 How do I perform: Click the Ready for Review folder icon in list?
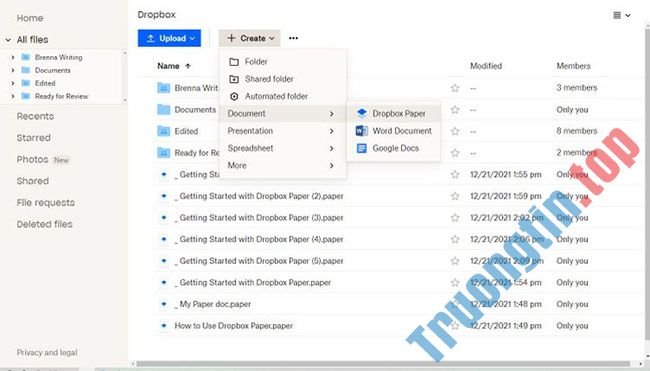pos(164,153)
